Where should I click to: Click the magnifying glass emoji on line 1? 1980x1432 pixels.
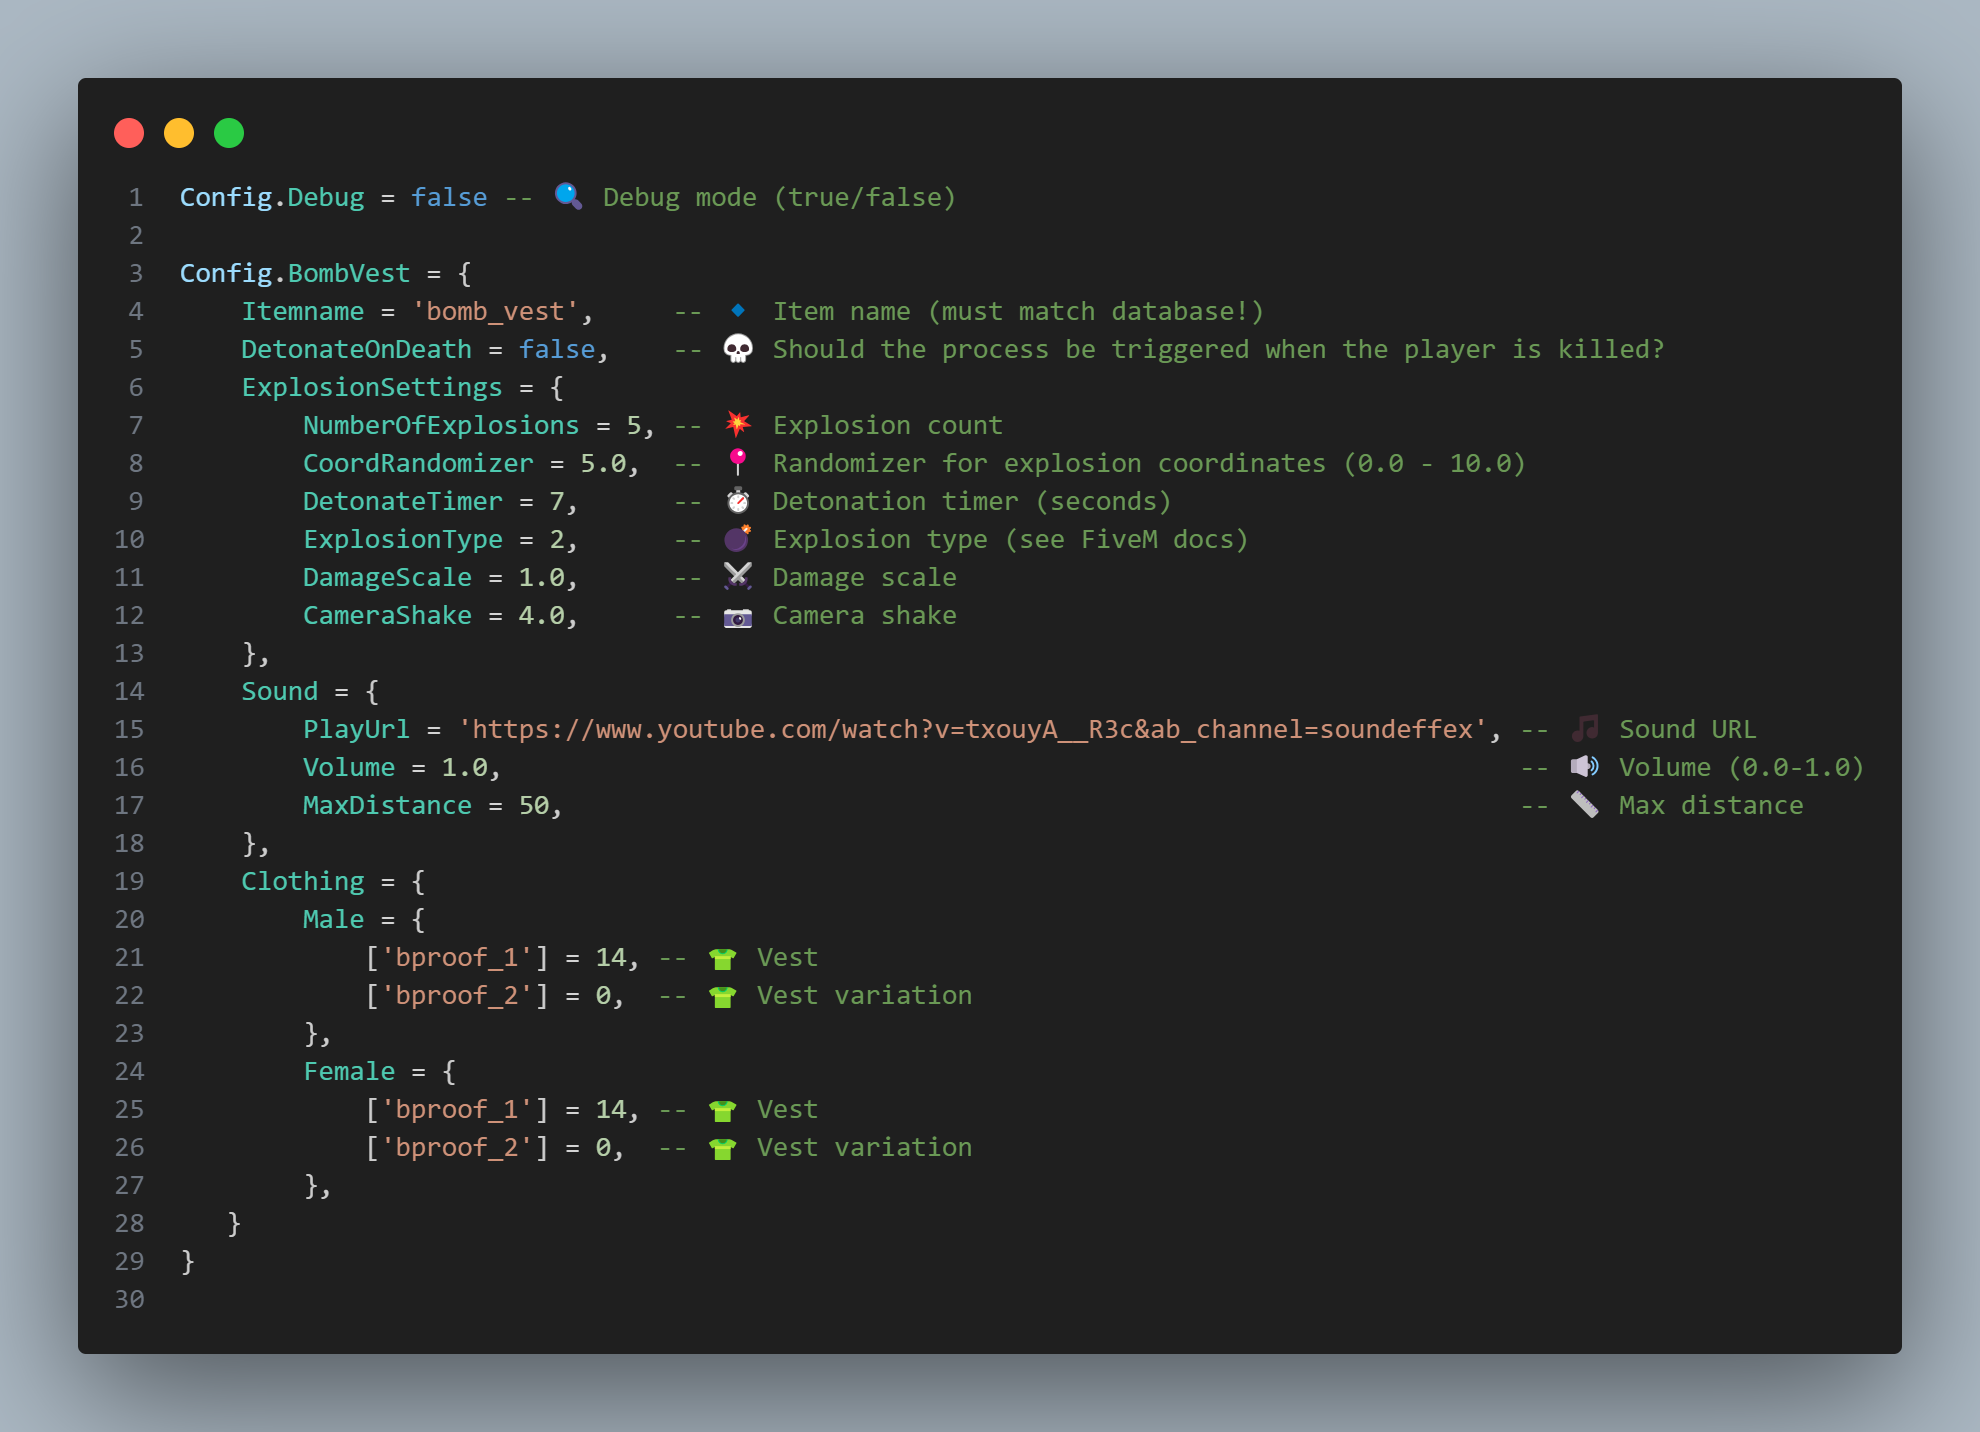568,196
